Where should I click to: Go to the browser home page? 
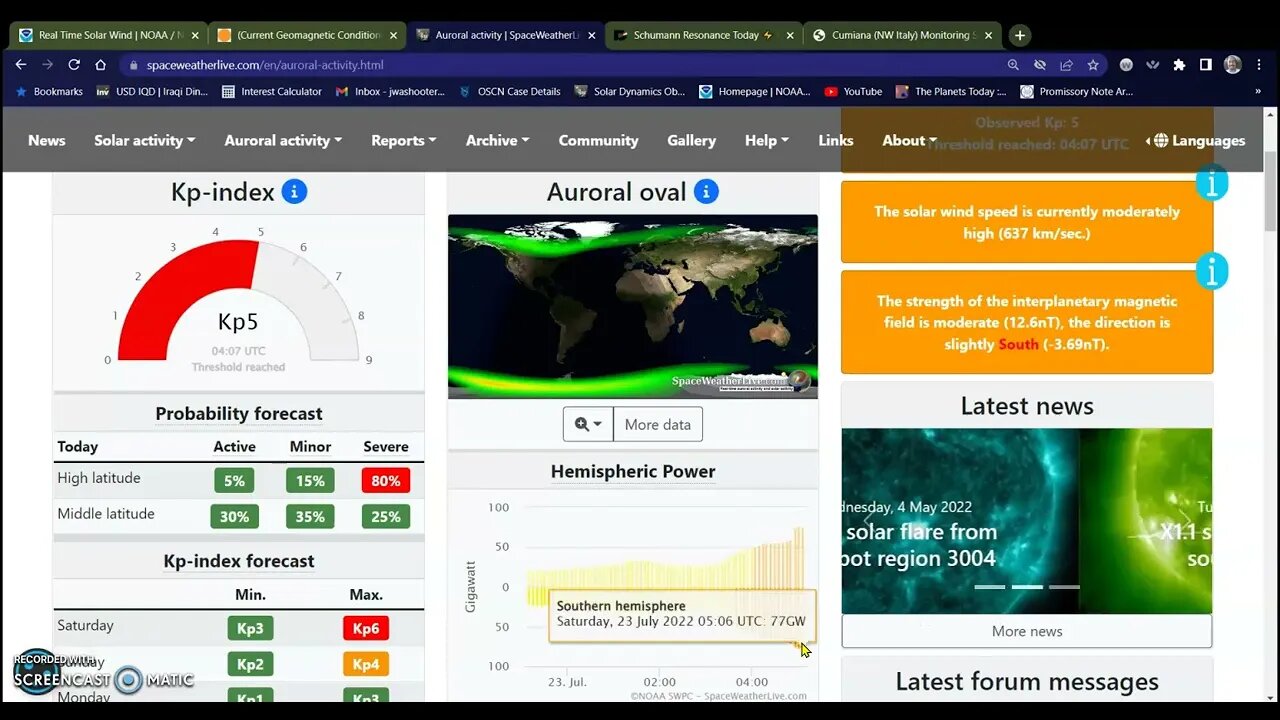tap(100, 64)
